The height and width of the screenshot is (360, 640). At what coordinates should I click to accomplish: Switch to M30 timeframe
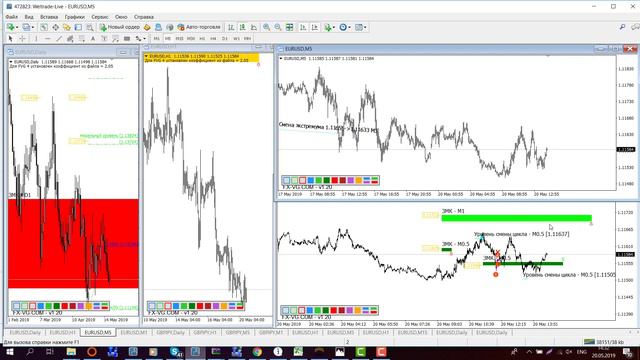coord(191,38)
